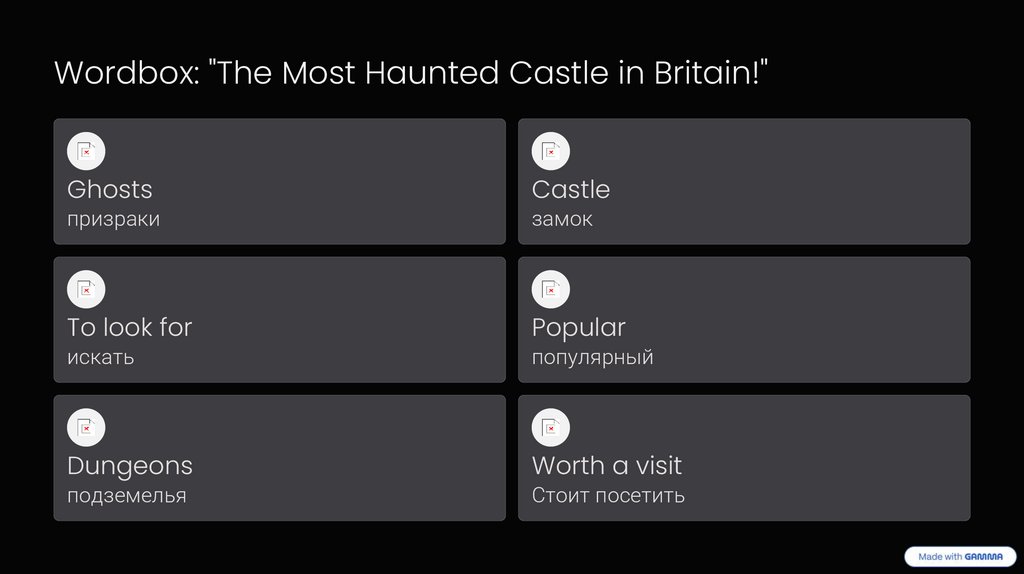Click the Gamma logo text
The image size is (1024, 574).
(984, 557)
